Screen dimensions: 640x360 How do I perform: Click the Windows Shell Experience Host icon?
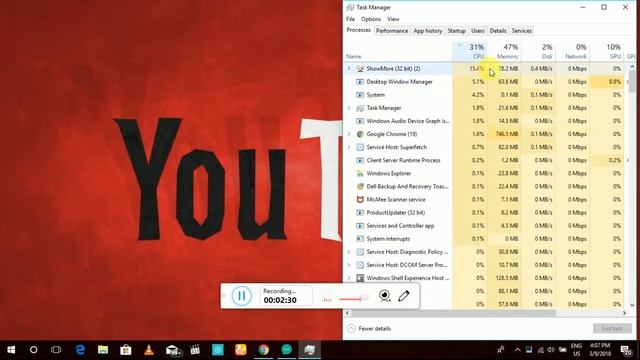point(360,278)
